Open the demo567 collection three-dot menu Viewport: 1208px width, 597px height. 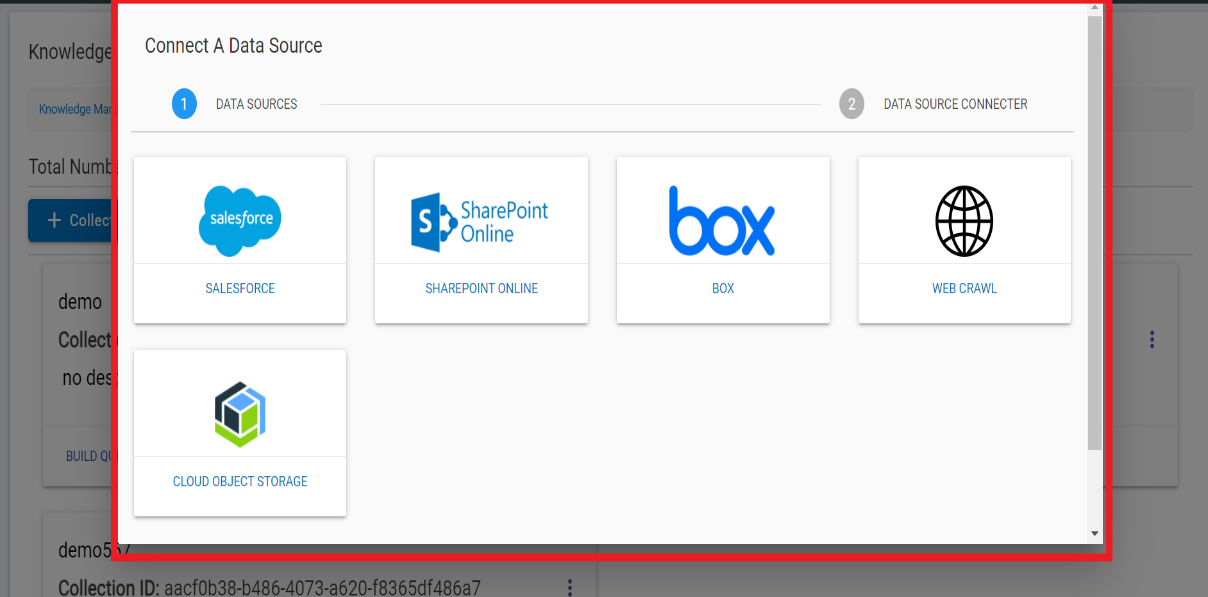coord(570,587)
